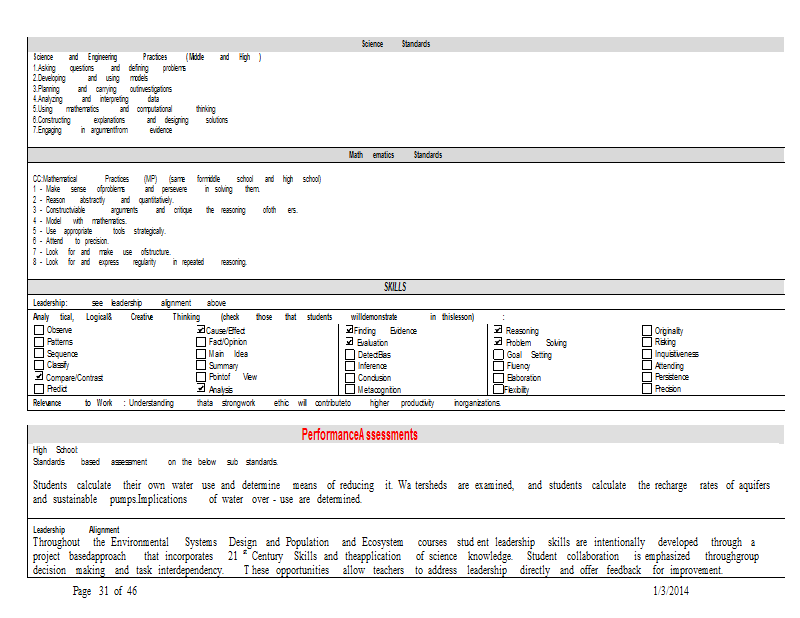800x618 pixels.
Task: Check the Attending checkbox
Action: tap(647, 365)
